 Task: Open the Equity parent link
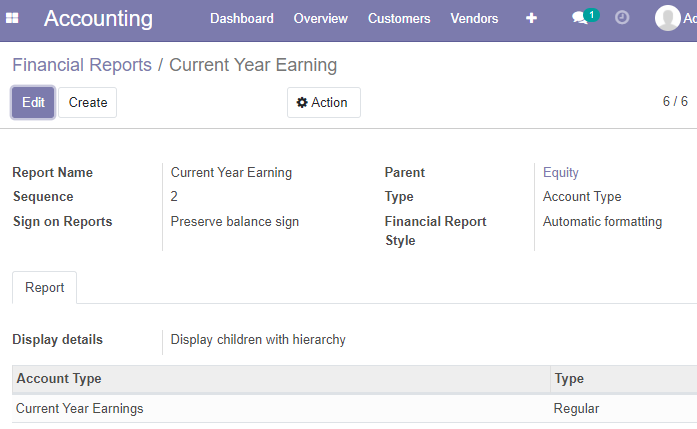coord(561,172)
